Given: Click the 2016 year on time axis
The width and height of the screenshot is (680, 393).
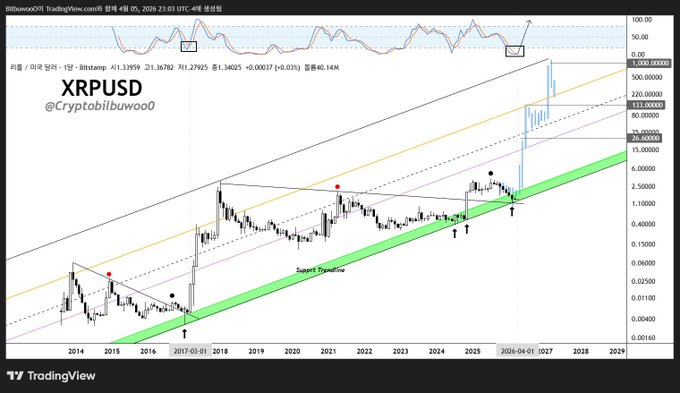Looking at the screenshot, I should point(148,351).
